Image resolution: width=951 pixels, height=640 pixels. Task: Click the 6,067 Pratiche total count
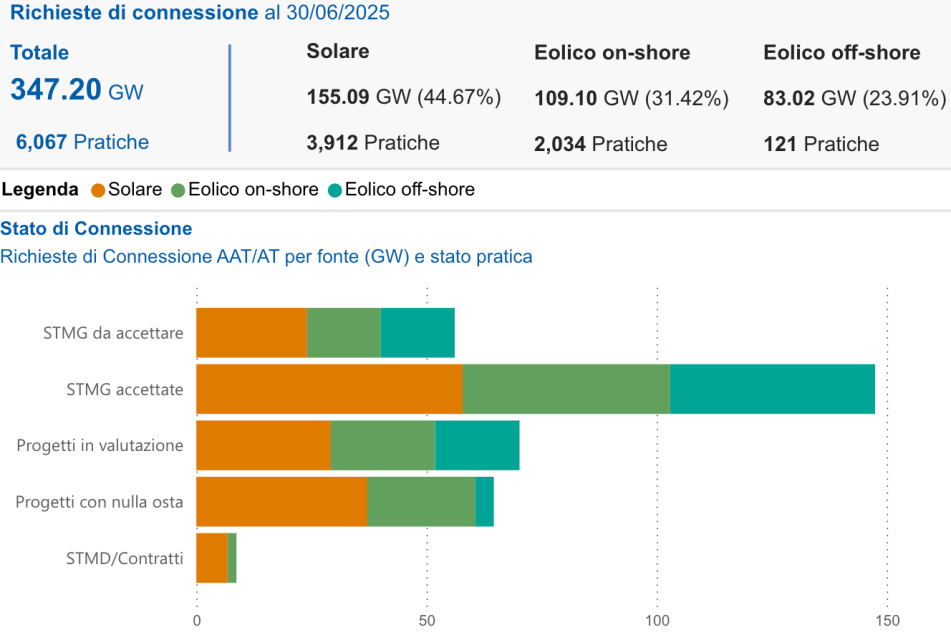pos(82,142)
